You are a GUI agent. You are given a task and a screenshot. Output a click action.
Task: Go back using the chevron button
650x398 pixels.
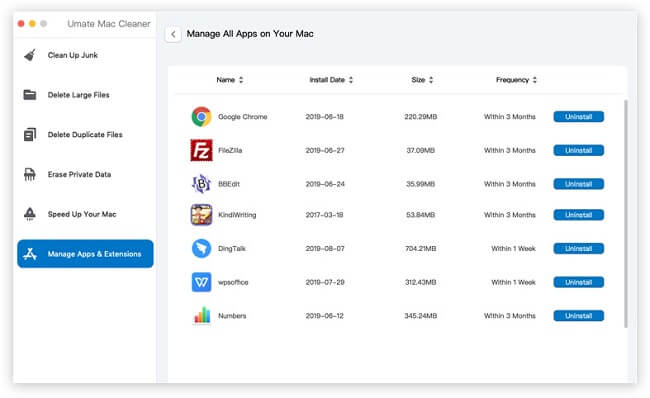173,34
